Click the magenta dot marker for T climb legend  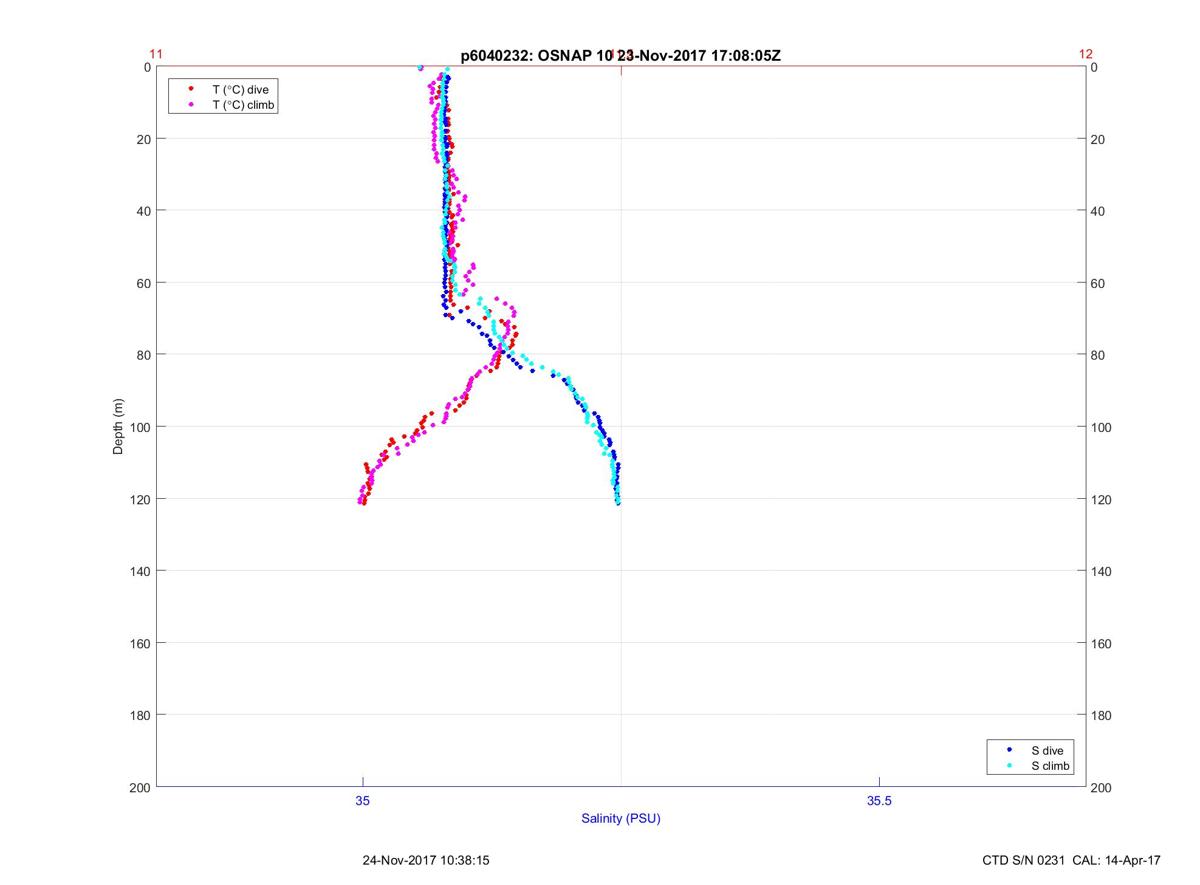coord(190,104)
